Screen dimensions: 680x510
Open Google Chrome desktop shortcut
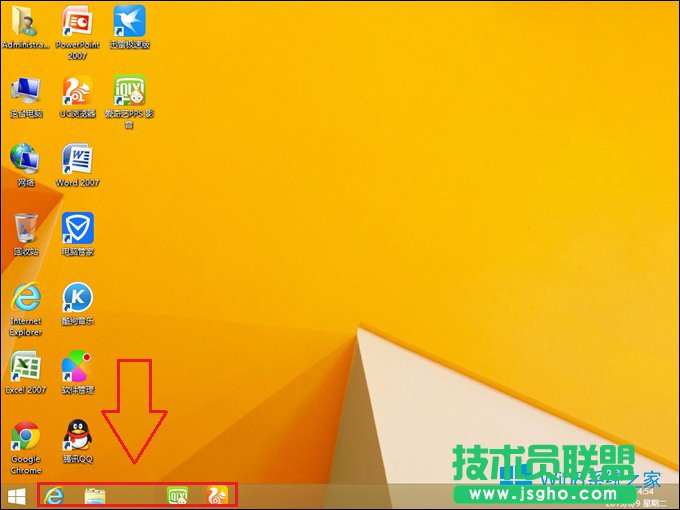pos(25,436)
